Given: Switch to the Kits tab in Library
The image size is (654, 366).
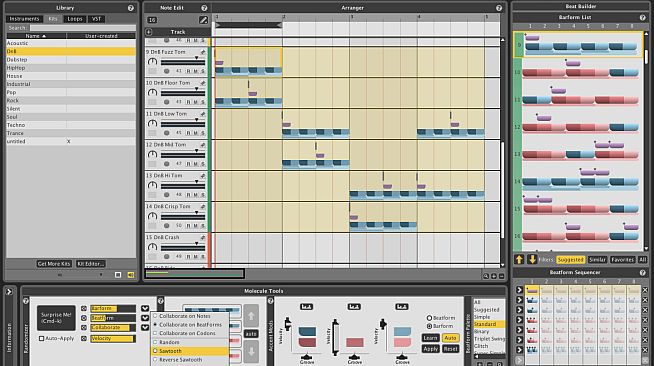Looking at the screenshot, I should point(53,19).
